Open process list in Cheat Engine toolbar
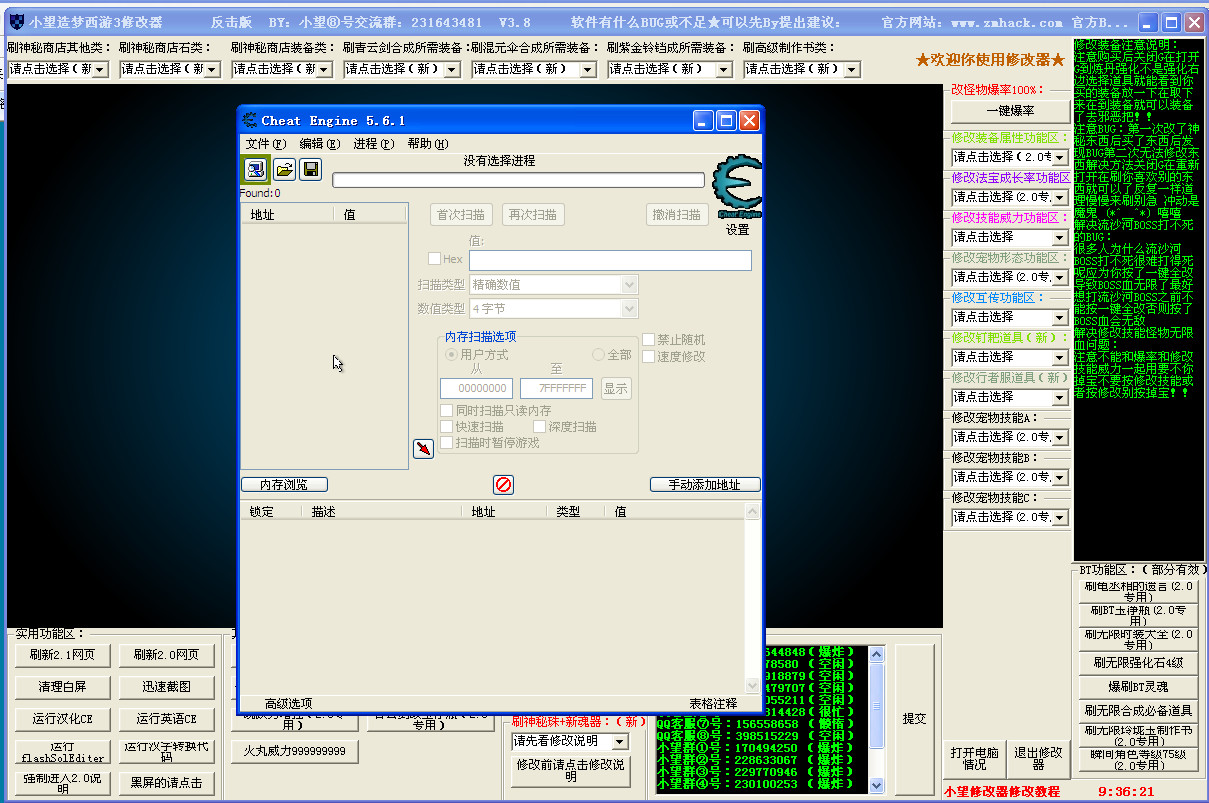1209x803 pixels. [x=255, y=169]
